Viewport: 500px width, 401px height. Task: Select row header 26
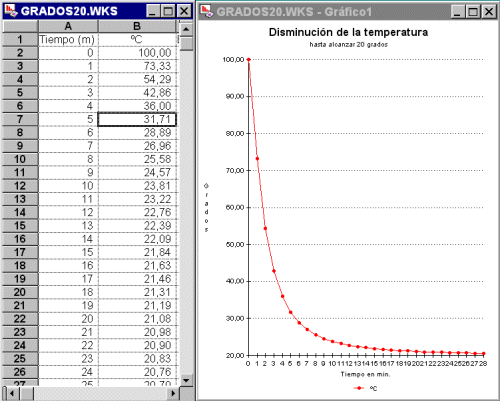pos(20,372)
